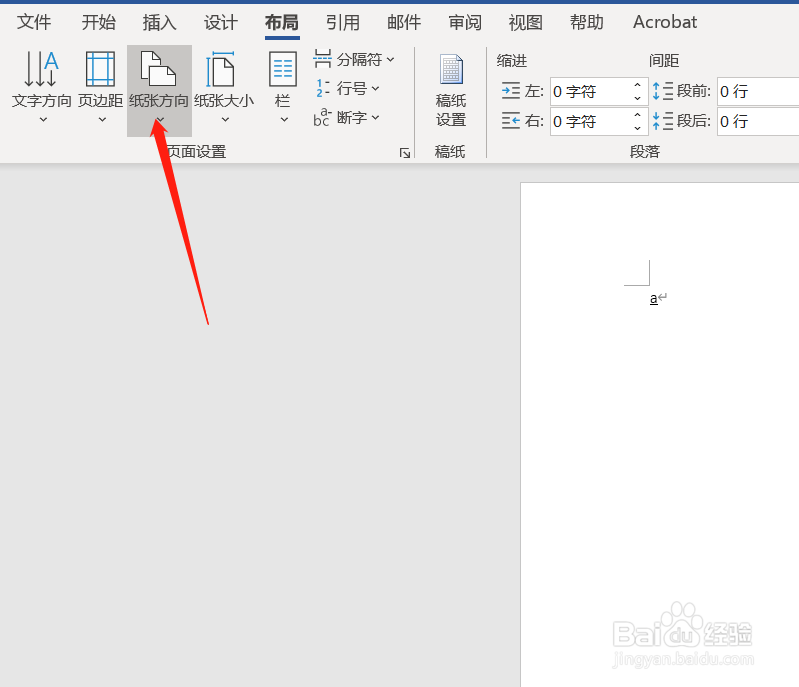Switch to the 插入 tab

point(159,22)
